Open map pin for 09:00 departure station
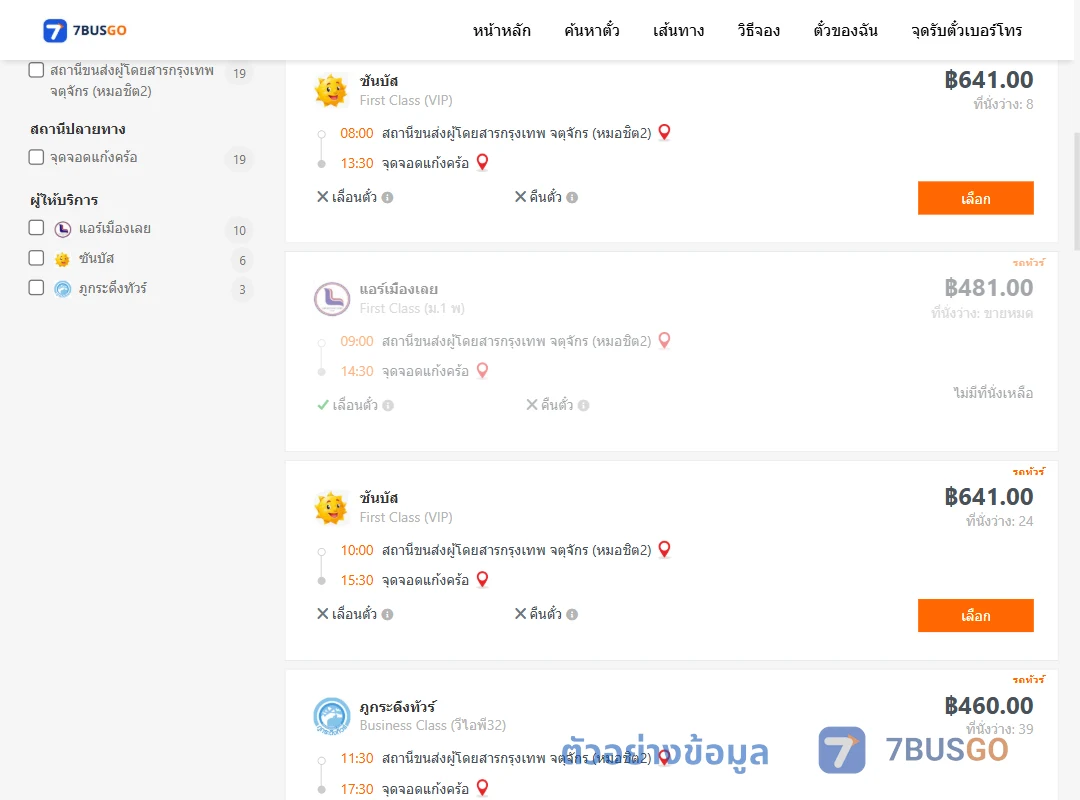 [x=664, y=340]
